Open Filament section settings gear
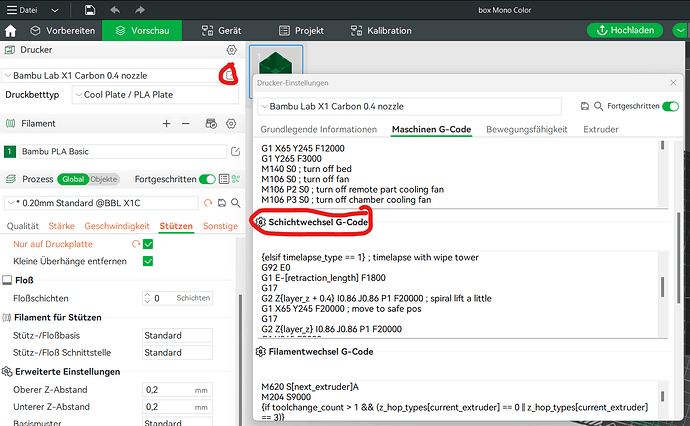The height and width of the screenshot is (426, 690). (231, 124)
